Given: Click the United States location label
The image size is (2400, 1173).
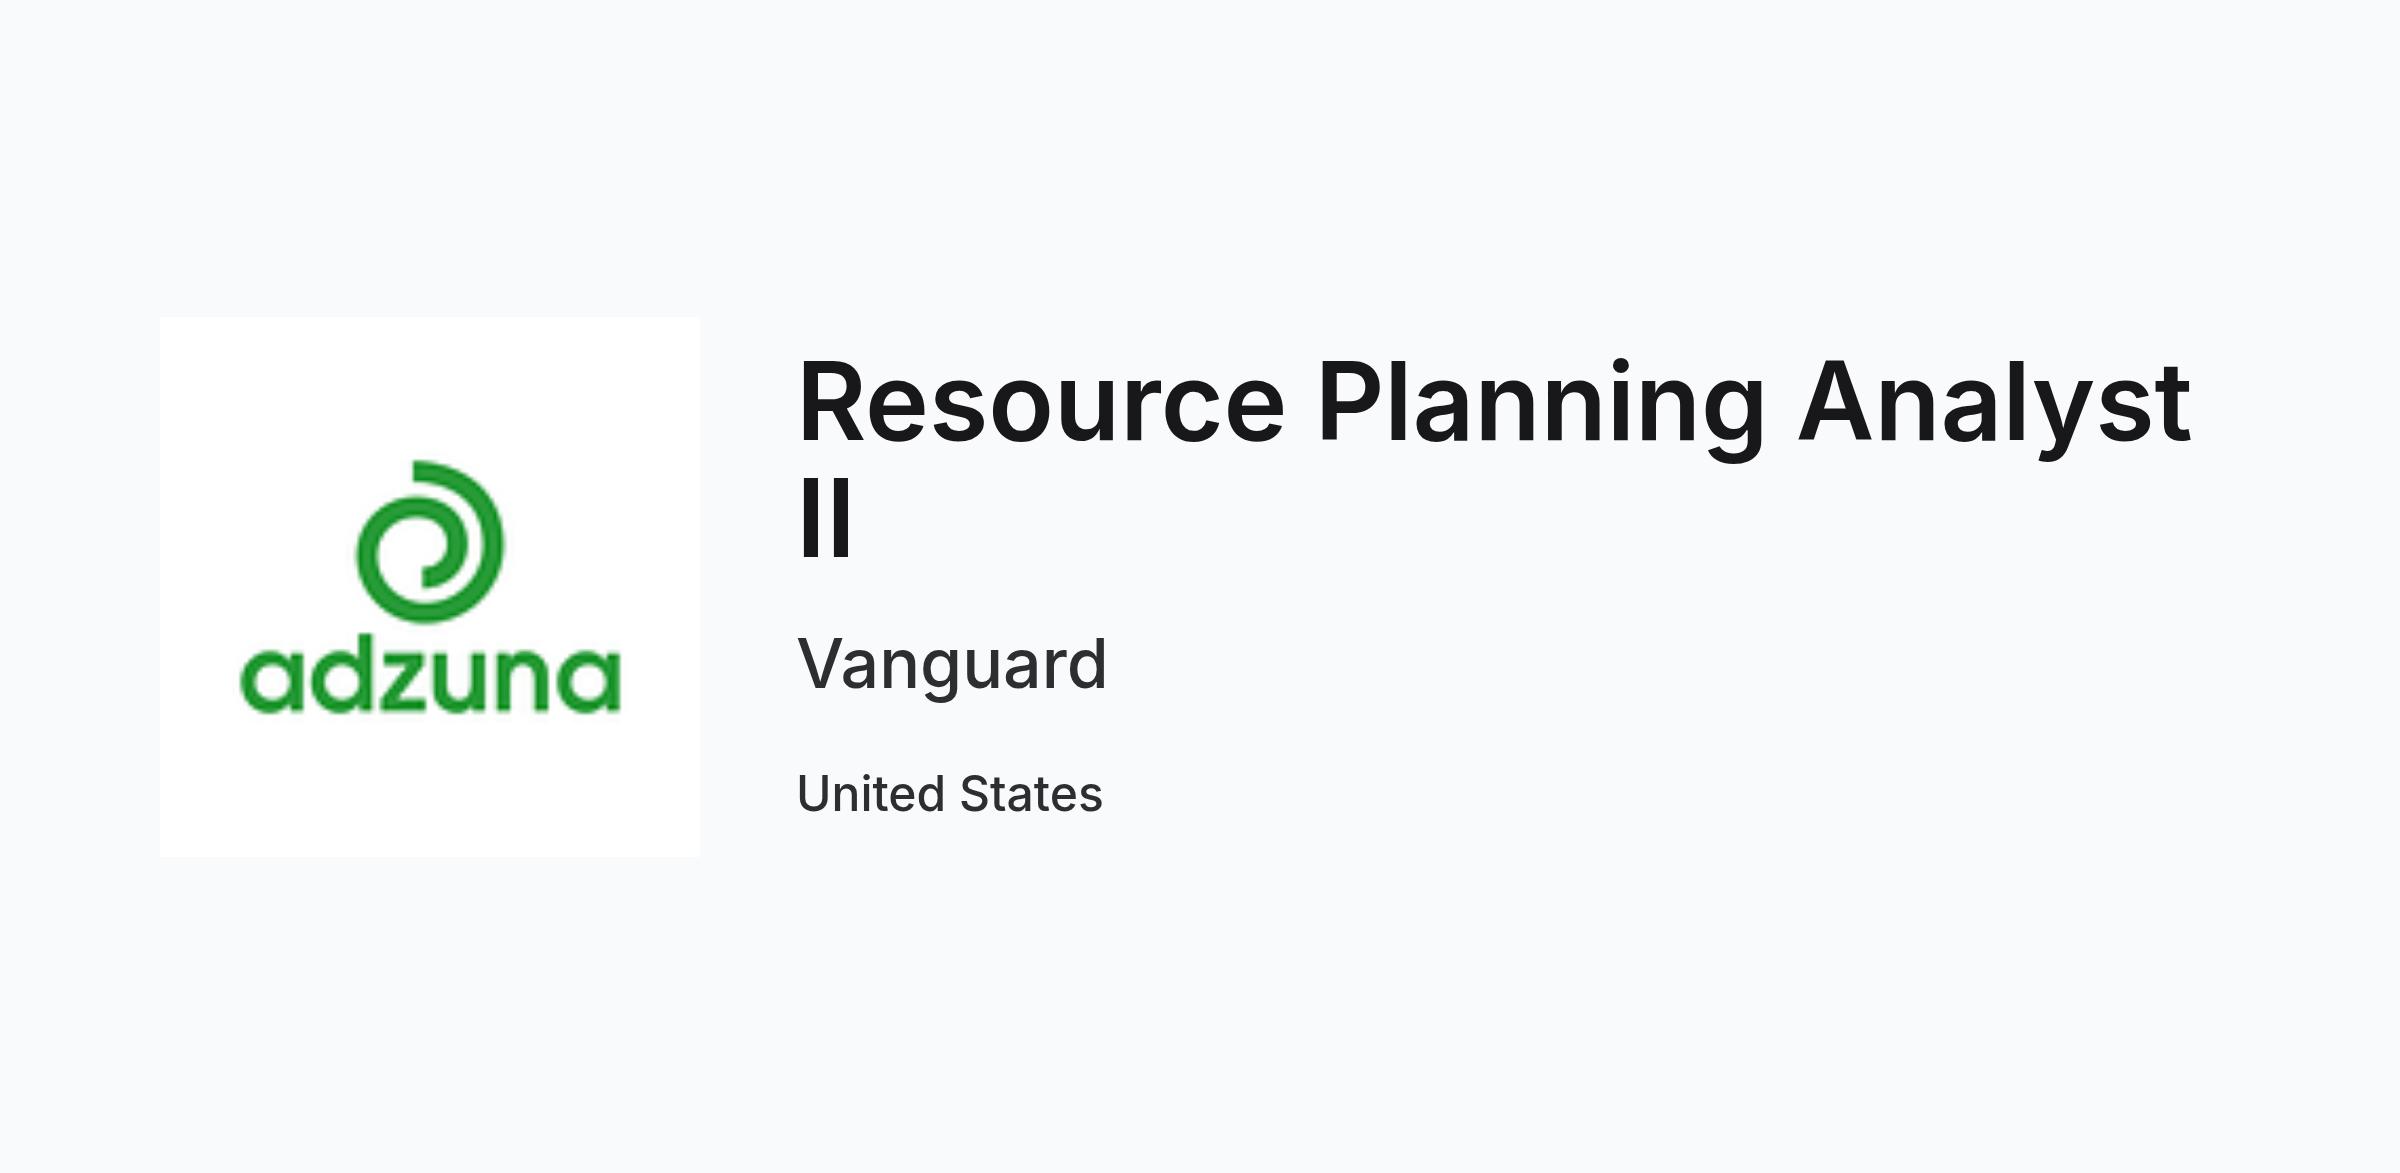Looking at the screenshot, I should (x=950, y=794).
